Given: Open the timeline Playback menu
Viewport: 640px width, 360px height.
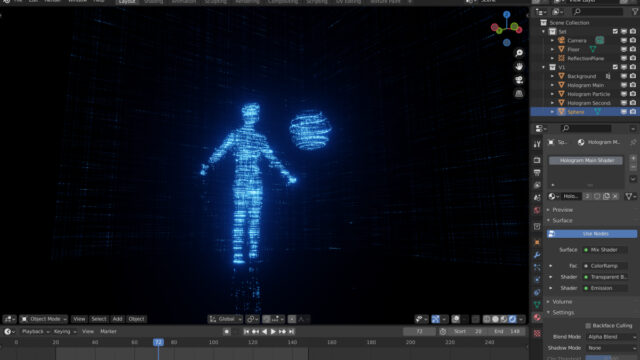Looking at the screenshot, I should 35,331.
